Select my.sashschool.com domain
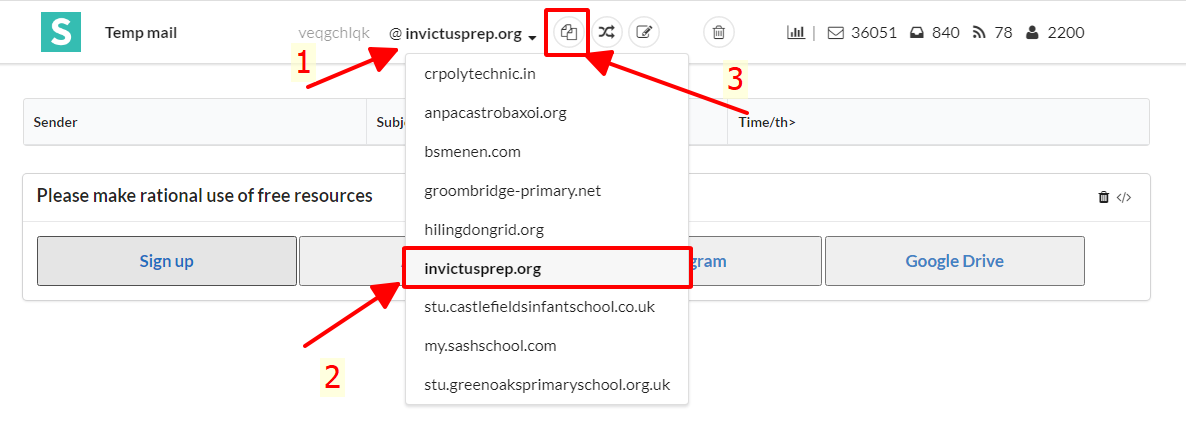This screenshot has width=1186, height=436. pos(547,346)
